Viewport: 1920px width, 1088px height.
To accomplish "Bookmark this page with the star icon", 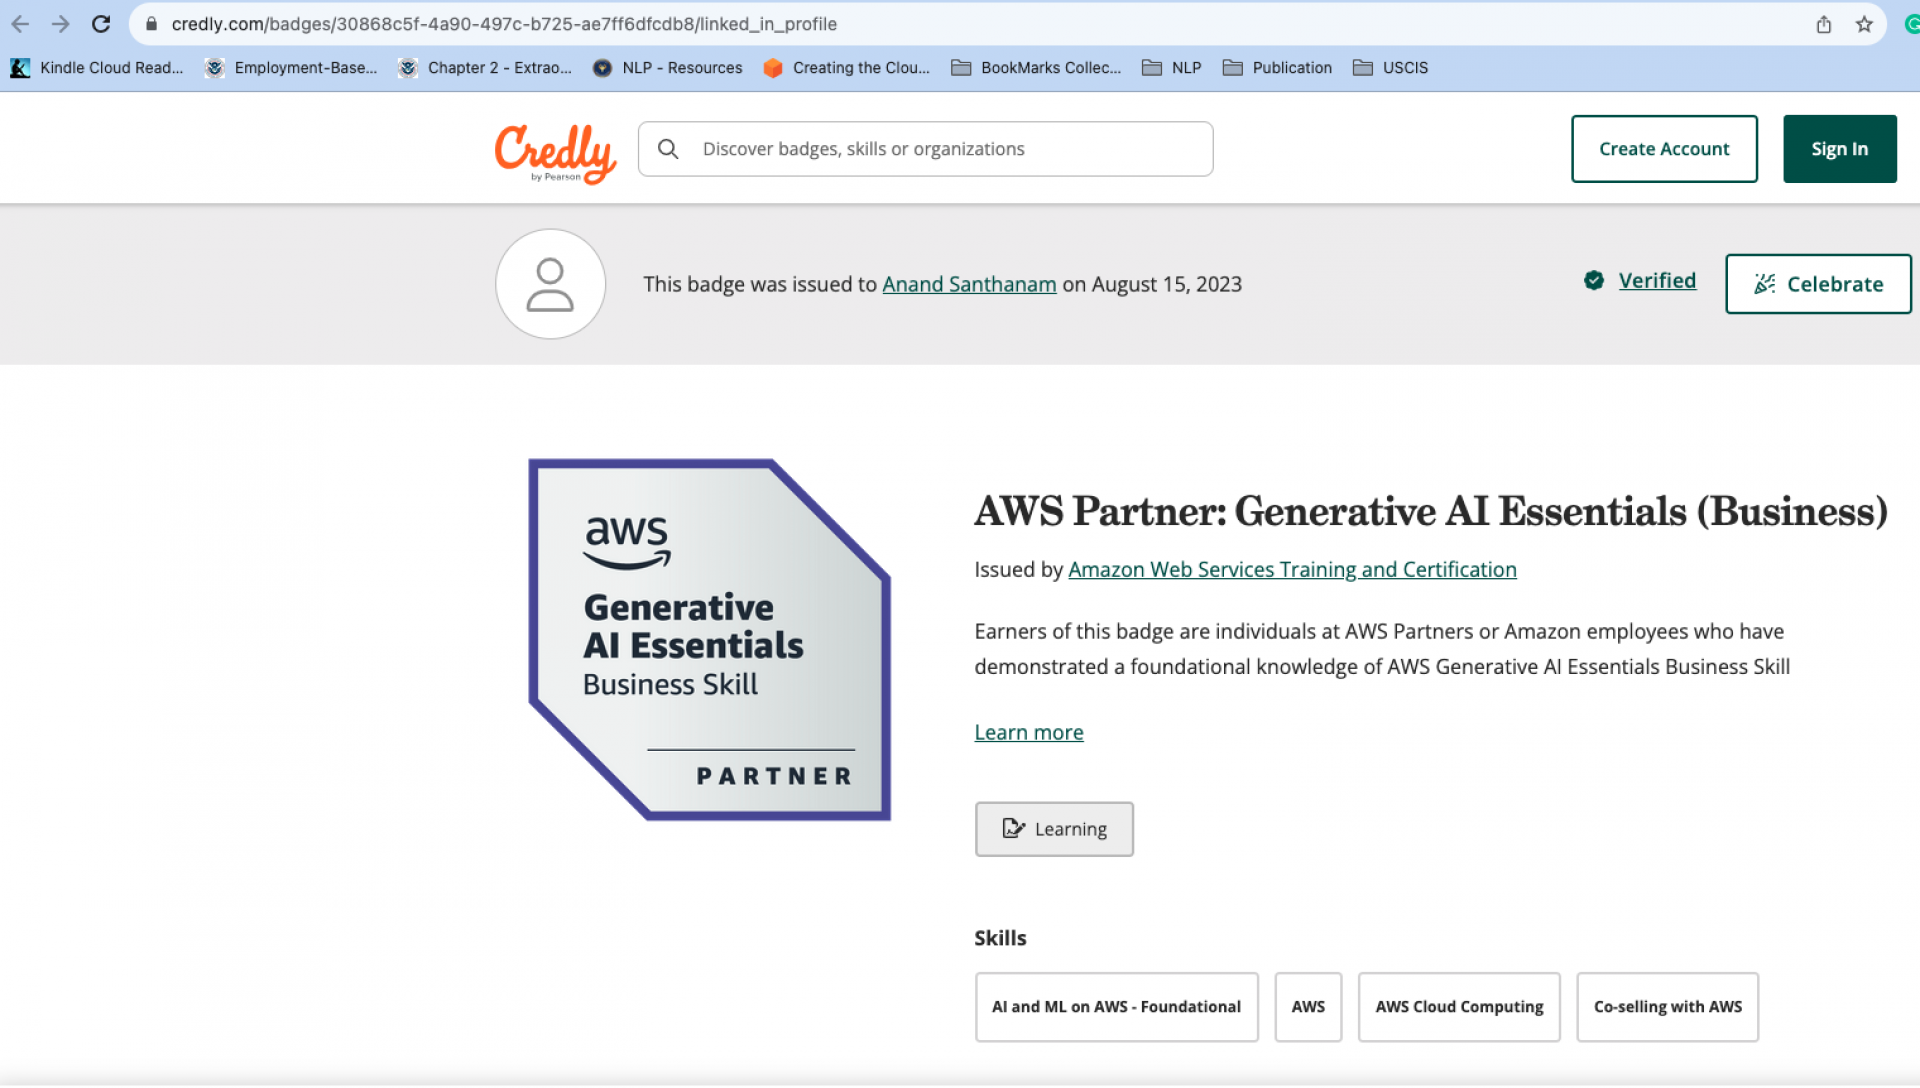I will [x=1864, y=24].
